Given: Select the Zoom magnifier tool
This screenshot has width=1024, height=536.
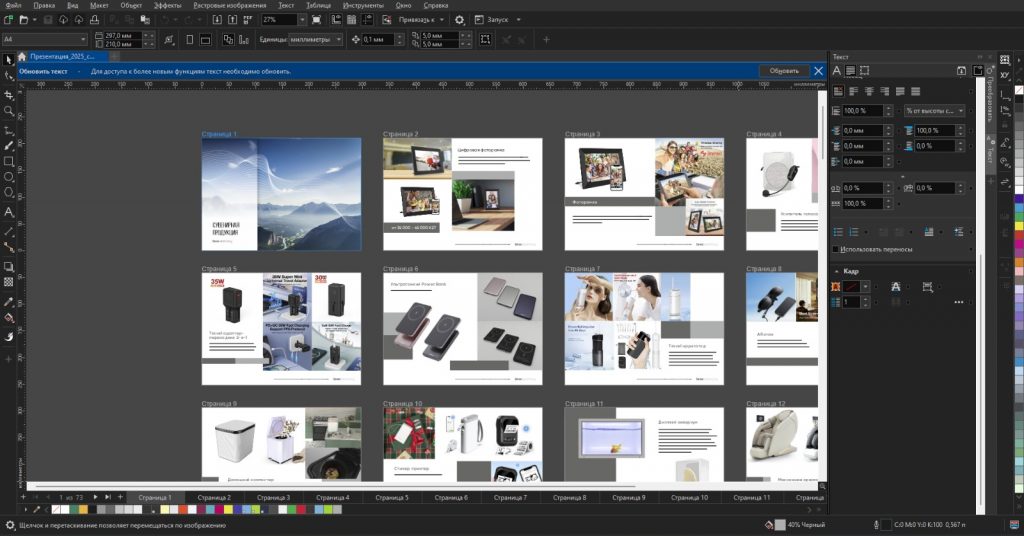Looking at the screenshot, I should coord(9,110).
